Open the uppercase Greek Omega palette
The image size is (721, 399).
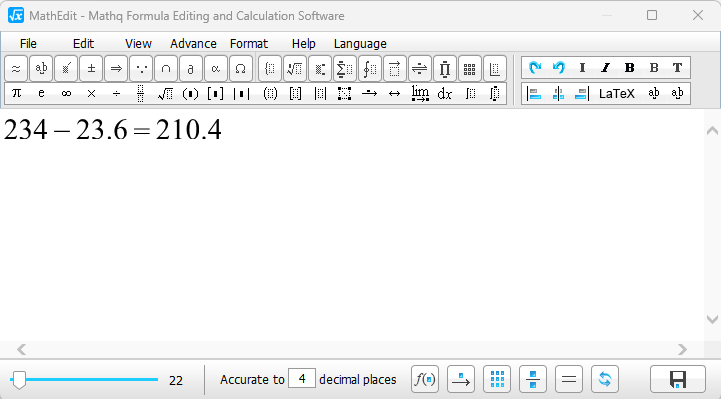[x=240, y=69]
